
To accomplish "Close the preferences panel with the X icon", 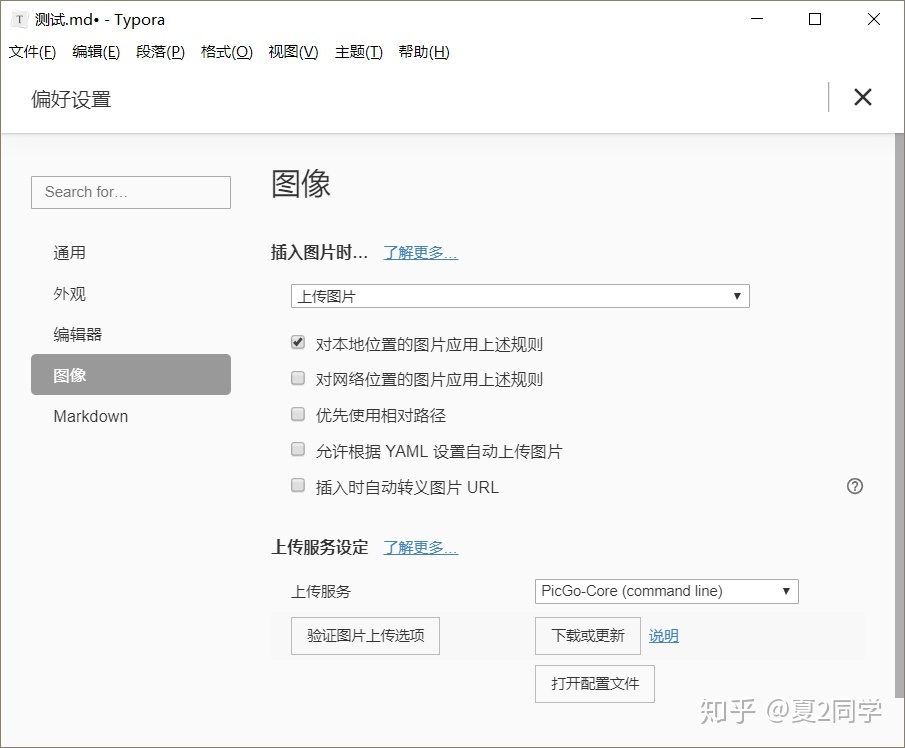I will click(862, 97).
